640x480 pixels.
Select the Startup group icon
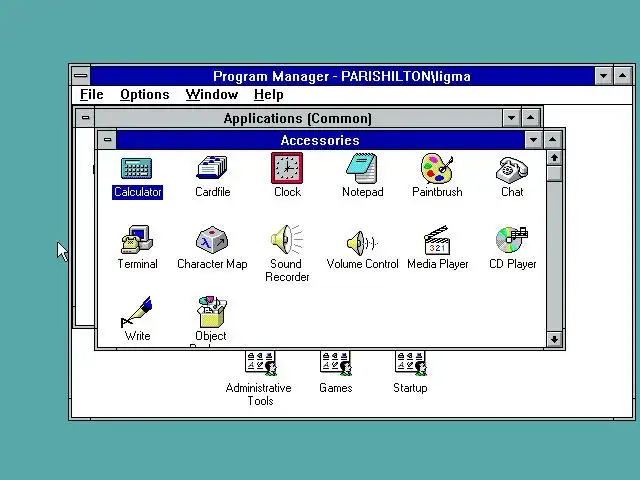[x=411, y=363]
